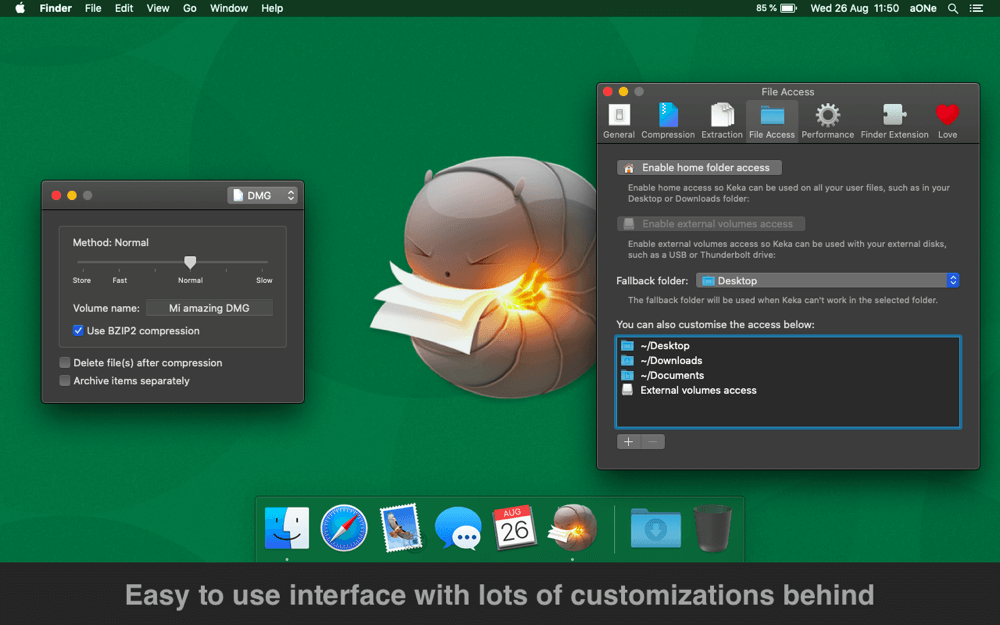Click the Volume name input field
Viewport: 1000px width, 625px height.
click(209, 308)
